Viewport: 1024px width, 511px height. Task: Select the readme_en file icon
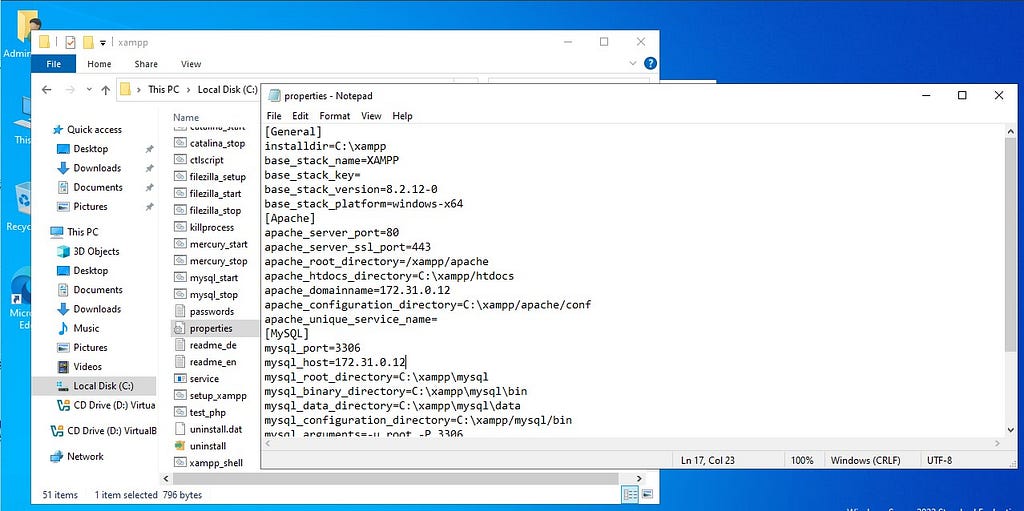pos(180,362)
